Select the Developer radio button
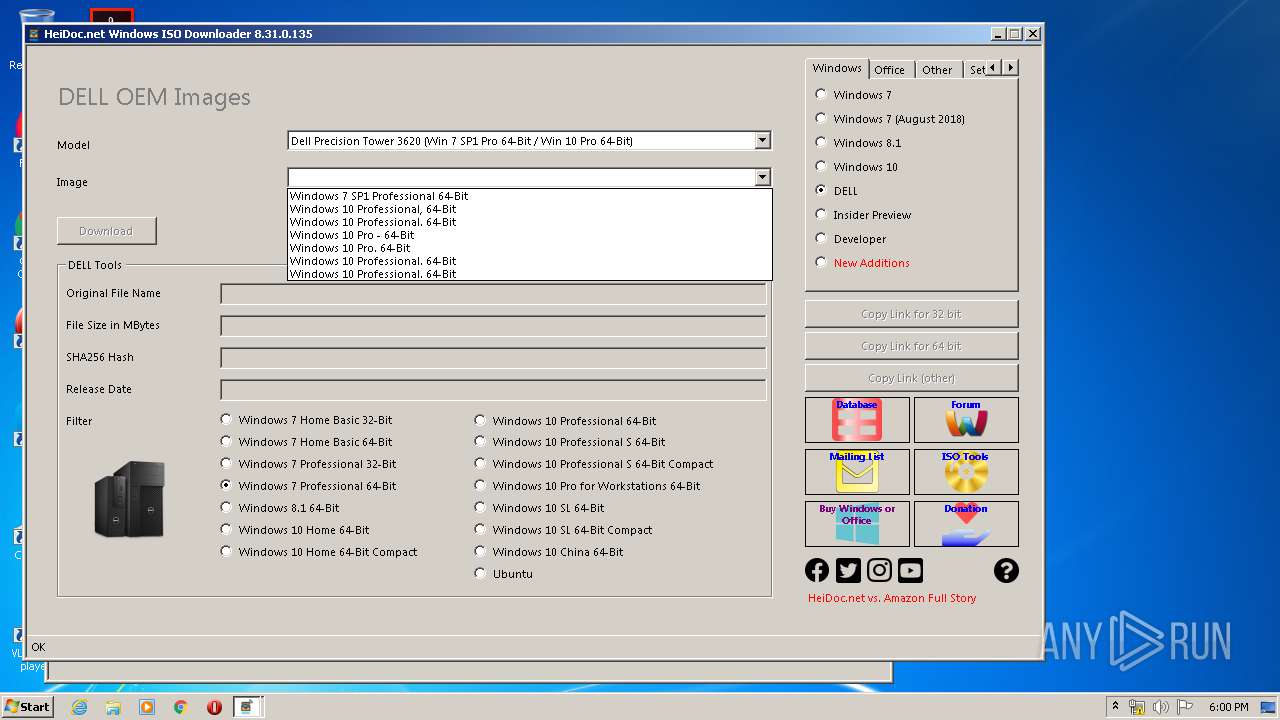1280x720 pixels. (821, 238)
